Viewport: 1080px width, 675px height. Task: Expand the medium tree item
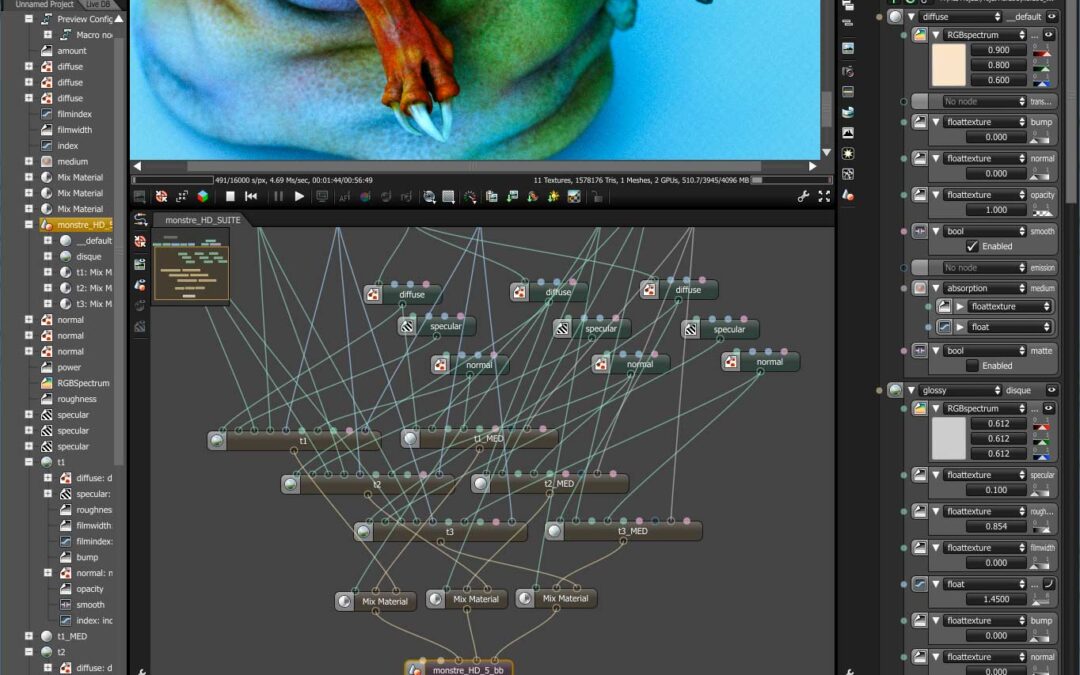coord(30,161)
